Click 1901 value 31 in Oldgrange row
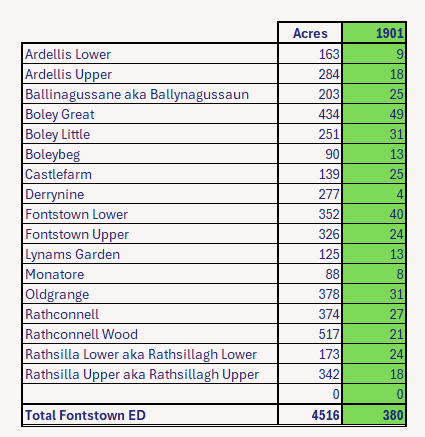The height and width of the screenshot is (437, 425). (x=374, y=294)
